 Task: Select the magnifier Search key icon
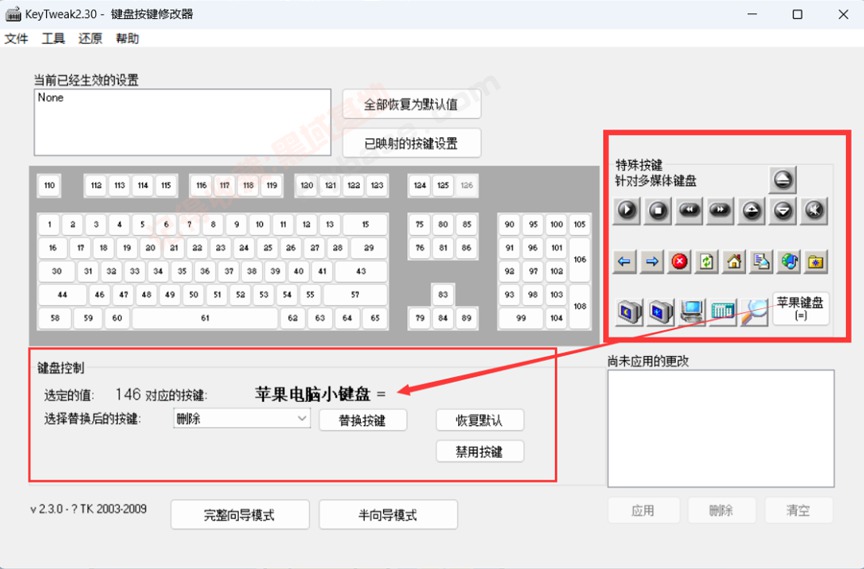[754, 312]
